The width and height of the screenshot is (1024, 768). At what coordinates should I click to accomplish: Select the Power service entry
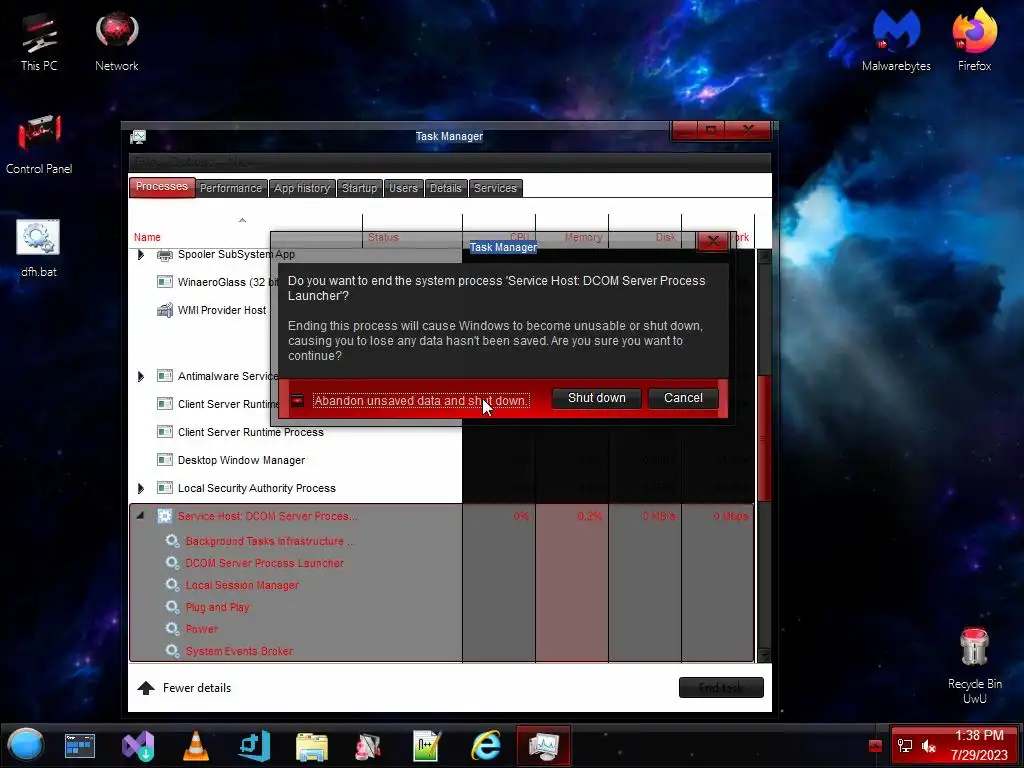202,629
